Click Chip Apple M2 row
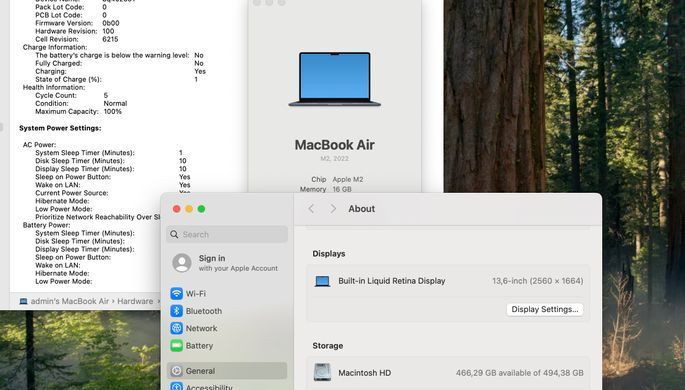The image size is (685, 390). 337,179
